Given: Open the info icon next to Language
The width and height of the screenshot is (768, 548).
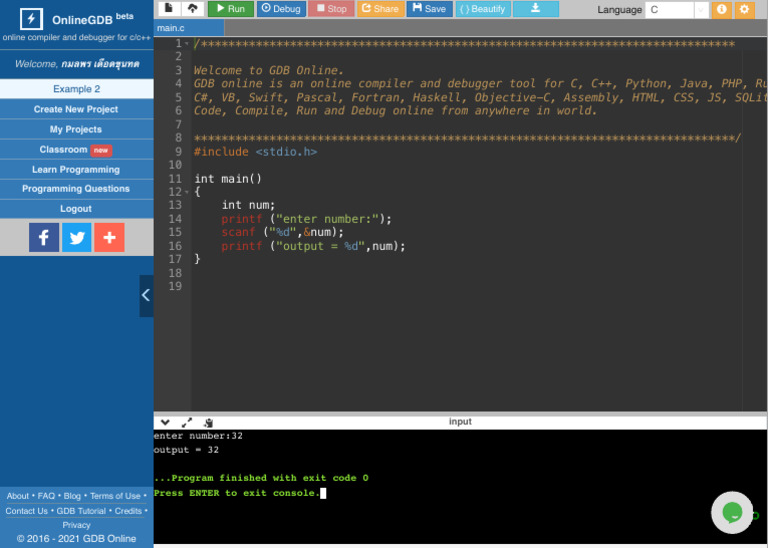Looking at the screenshot, I should 722,10.
